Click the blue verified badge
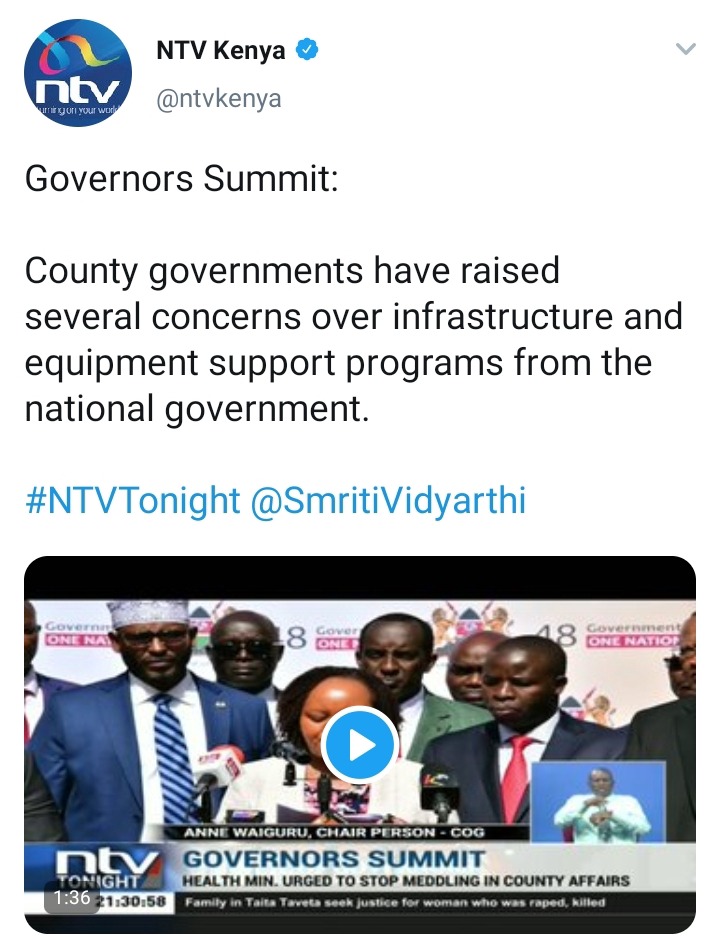This screenshot has width=720, height=941. click(308, 50)
